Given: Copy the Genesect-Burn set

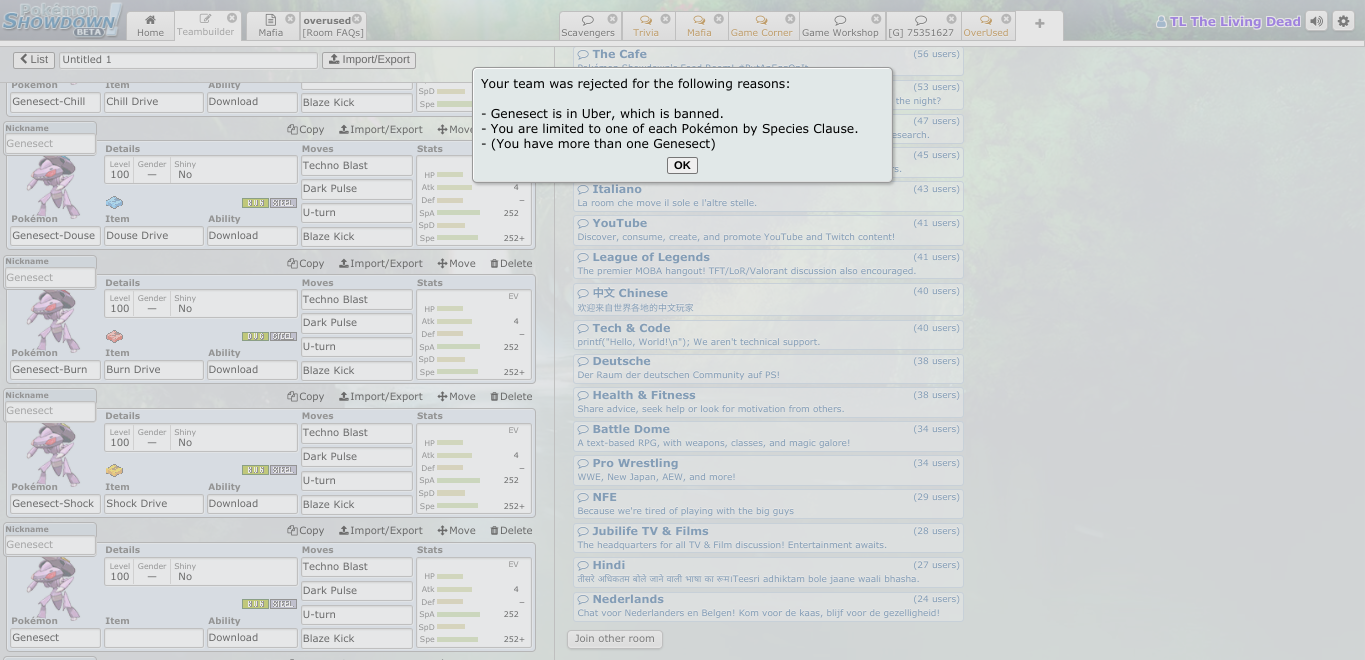Looking at the screenshot, I should pos(306,264).
